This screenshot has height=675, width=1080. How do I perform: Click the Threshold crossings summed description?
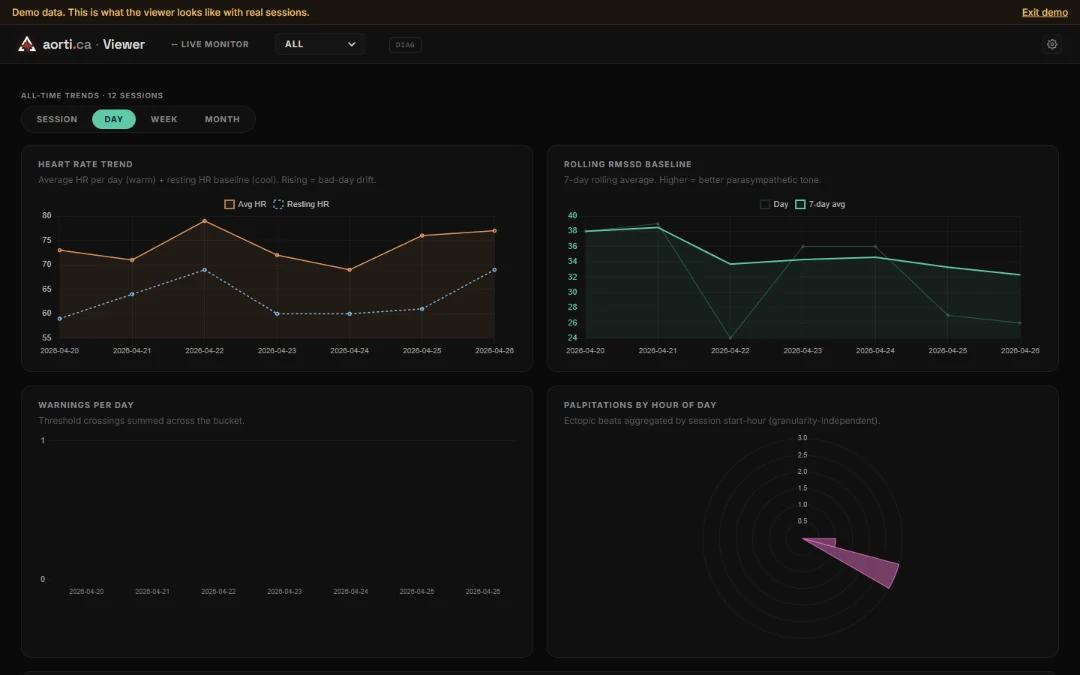[x=141, y=421]
